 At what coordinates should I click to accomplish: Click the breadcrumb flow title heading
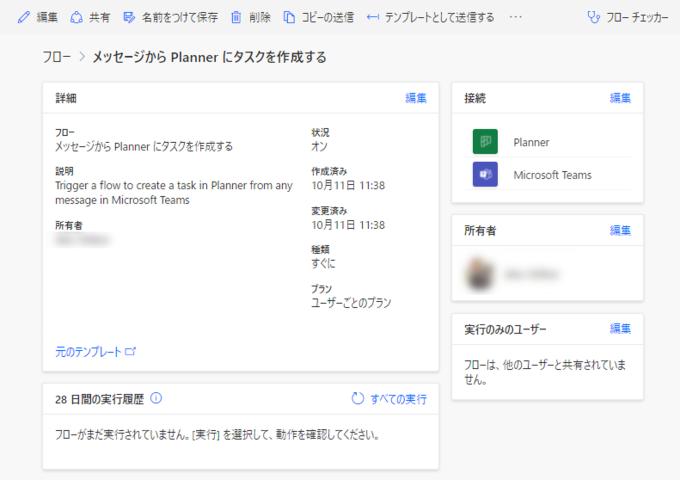(x=209, y=57)
